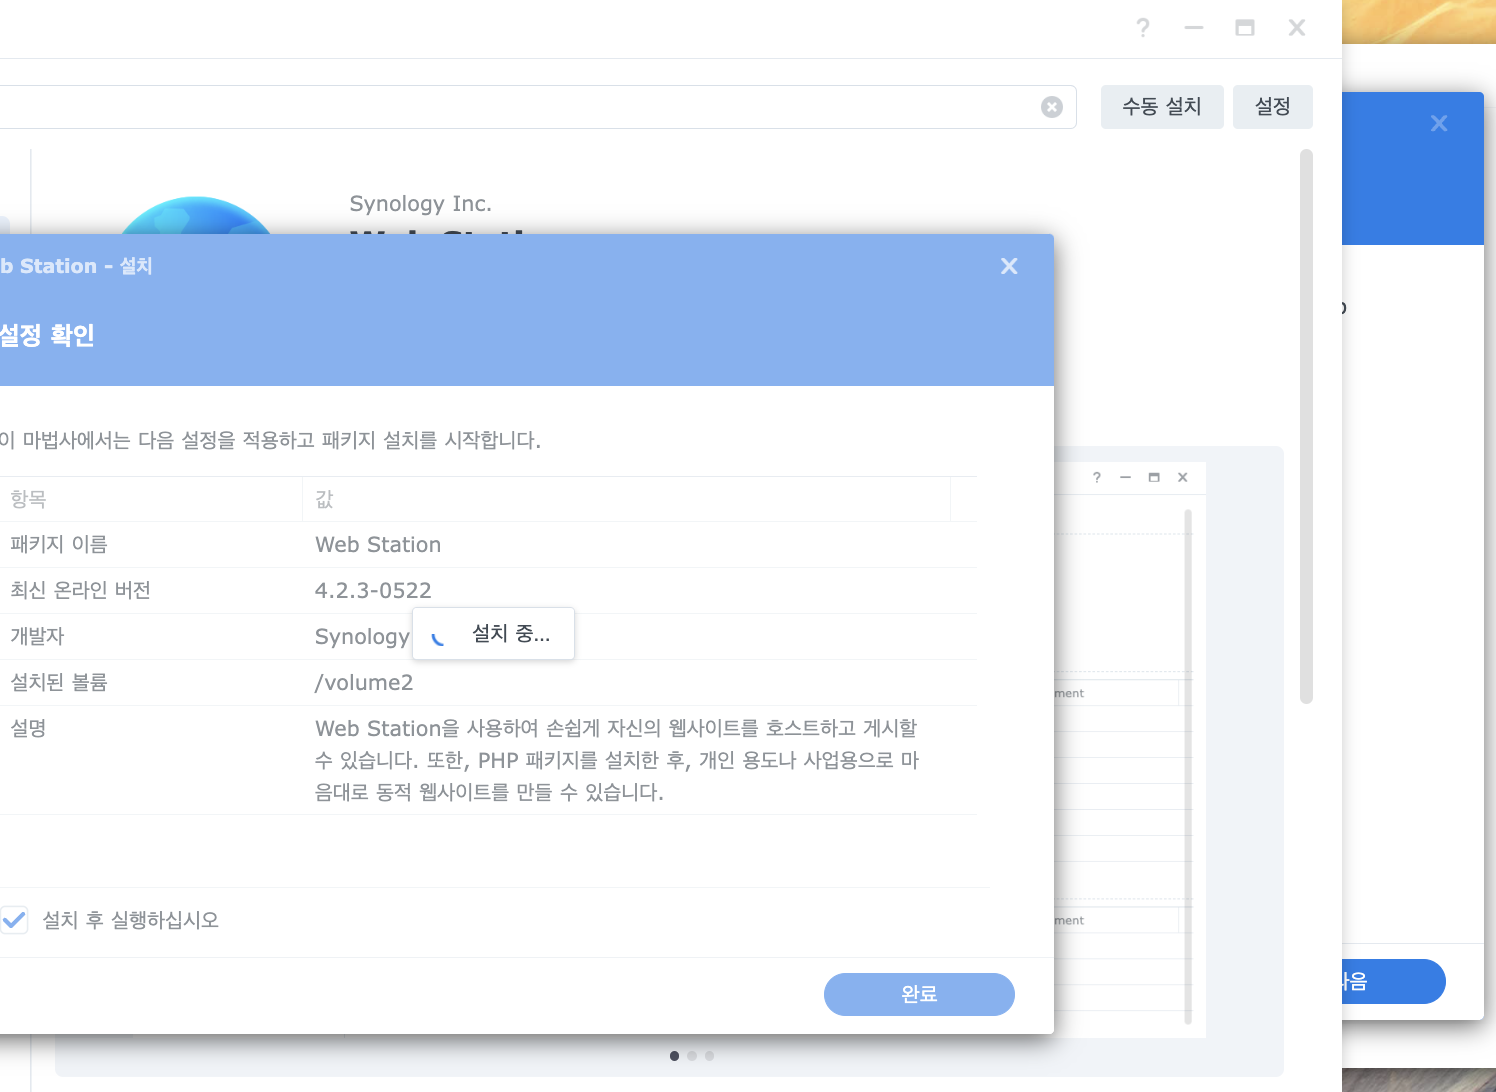Viewport: 1496px width, 1092px height.
Task: Click the 설정 확인 wizard heading
Action: (x=47, y=336)
